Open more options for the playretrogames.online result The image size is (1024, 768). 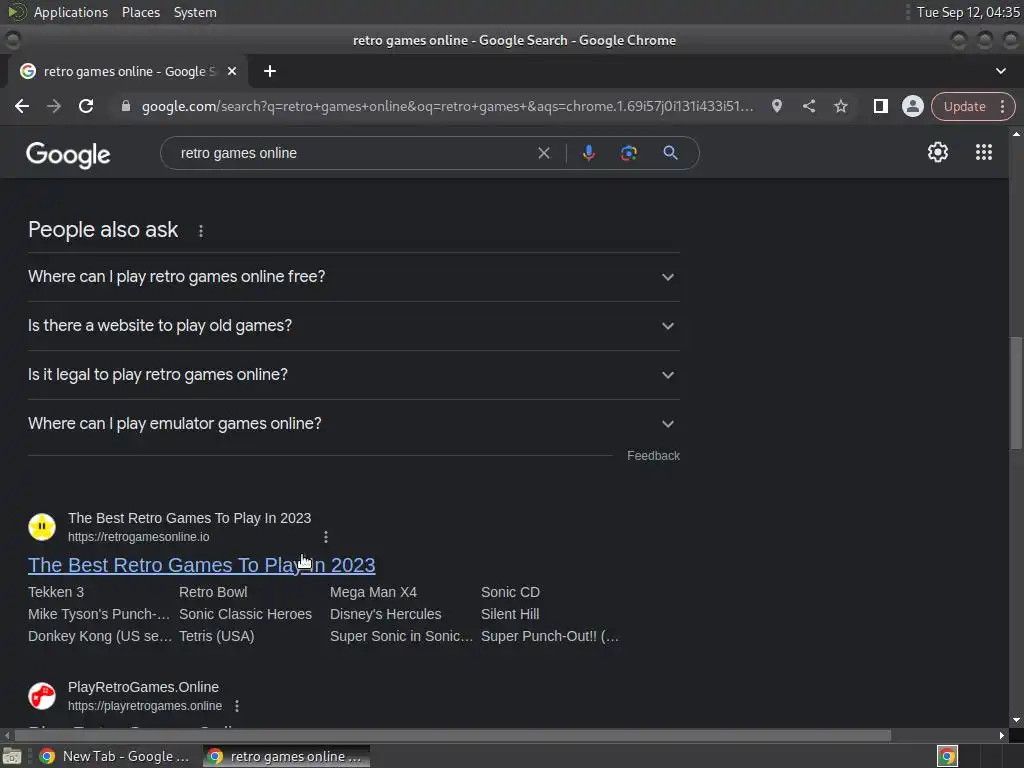click(x=237, y=706)
